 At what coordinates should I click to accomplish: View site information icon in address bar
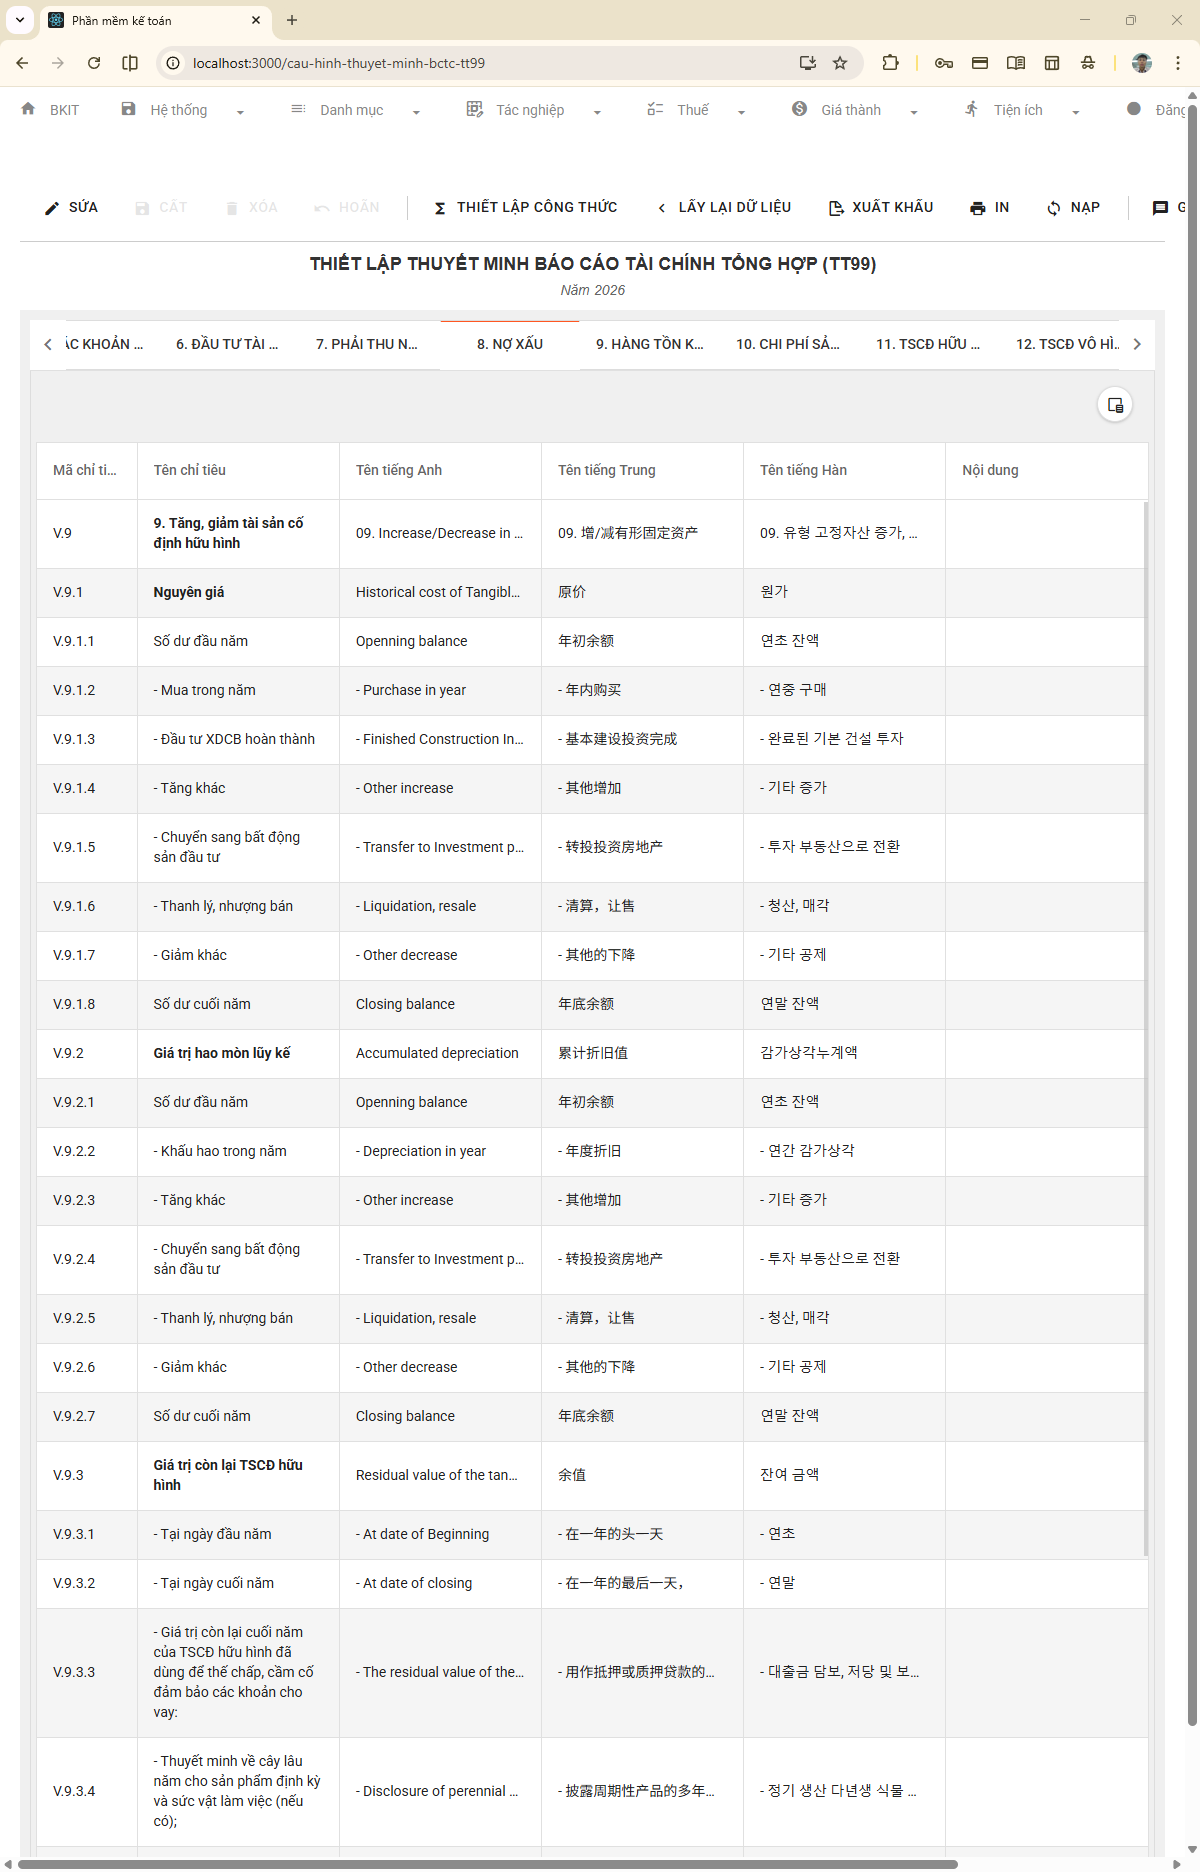pos(173,63)
